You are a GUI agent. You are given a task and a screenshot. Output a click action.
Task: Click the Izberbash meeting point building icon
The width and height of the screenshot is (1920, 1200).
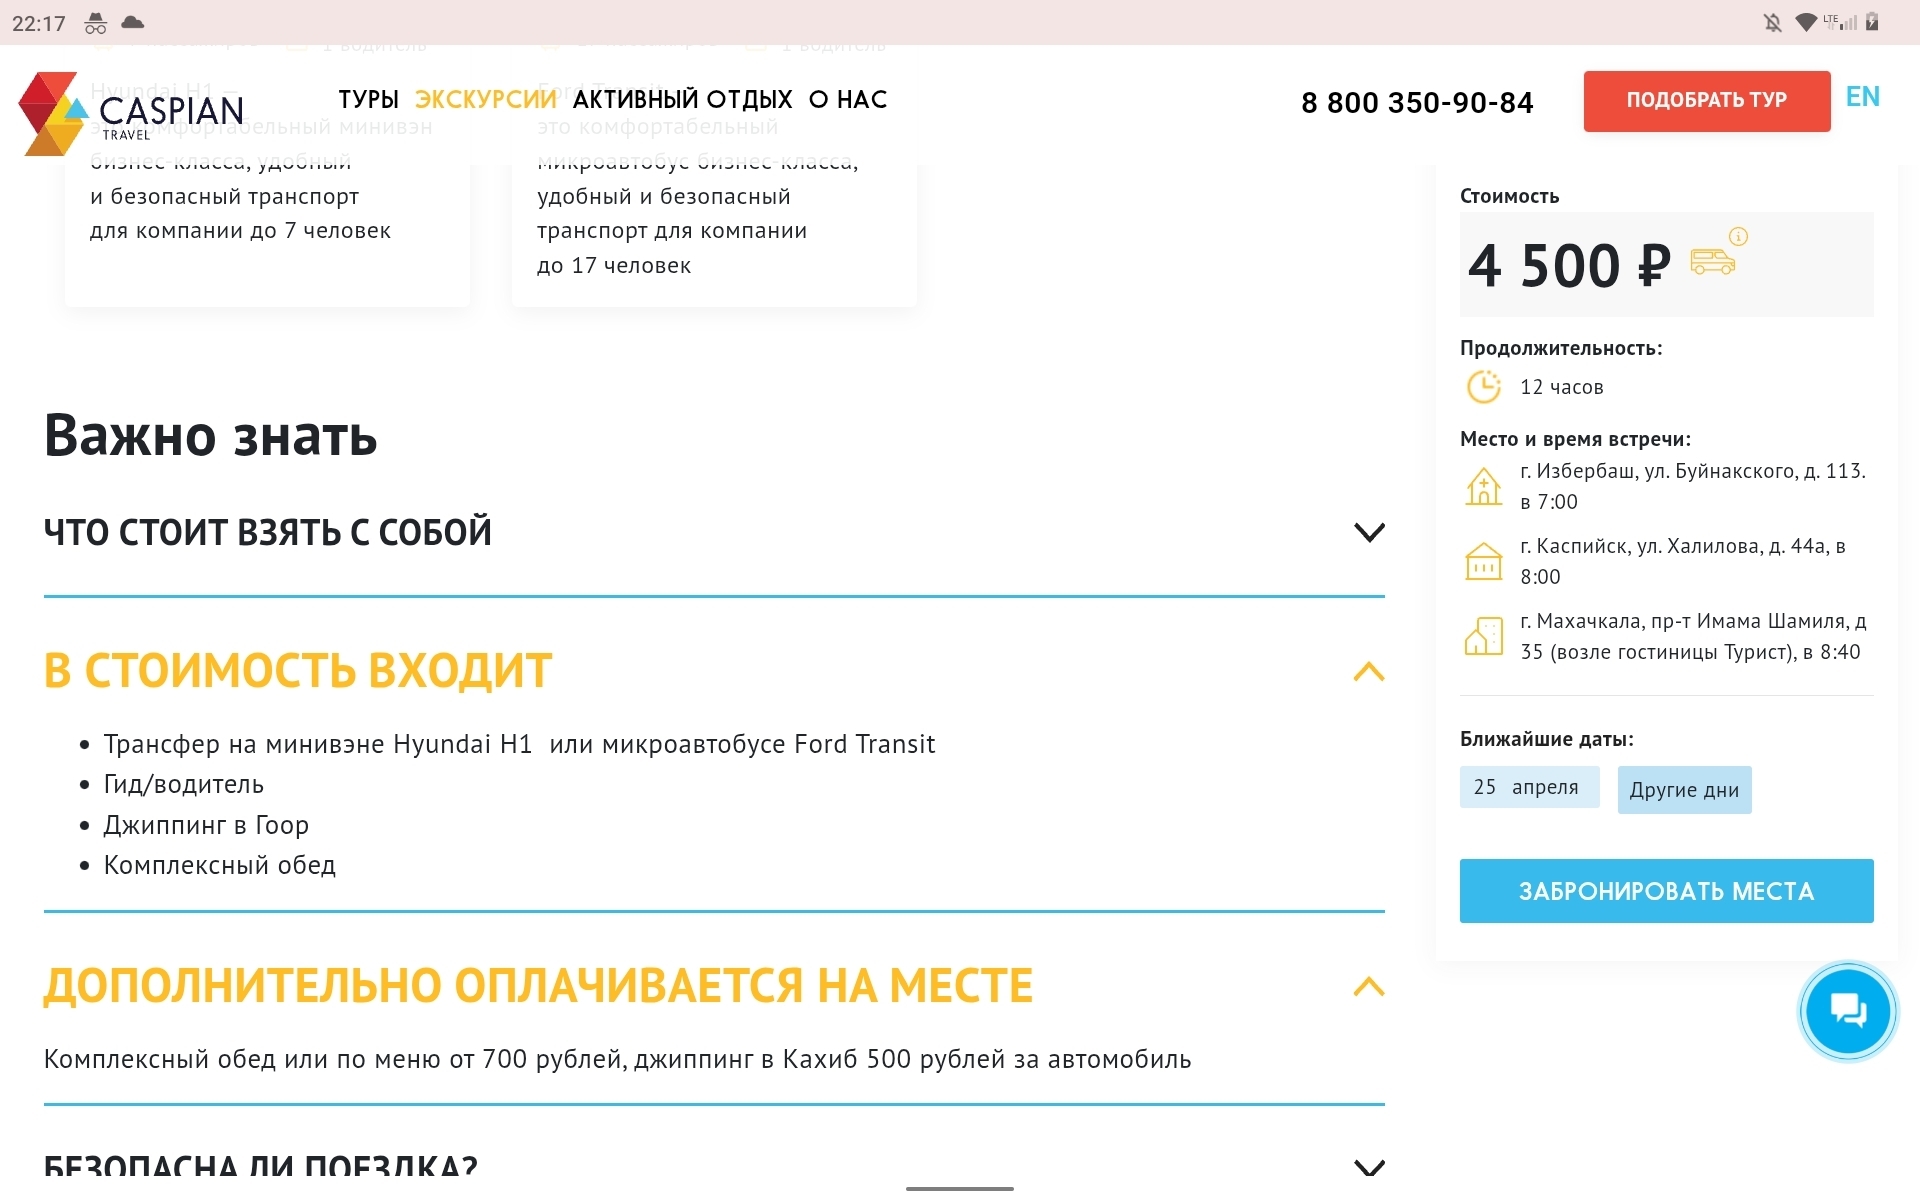click(x=1483, y=487)
